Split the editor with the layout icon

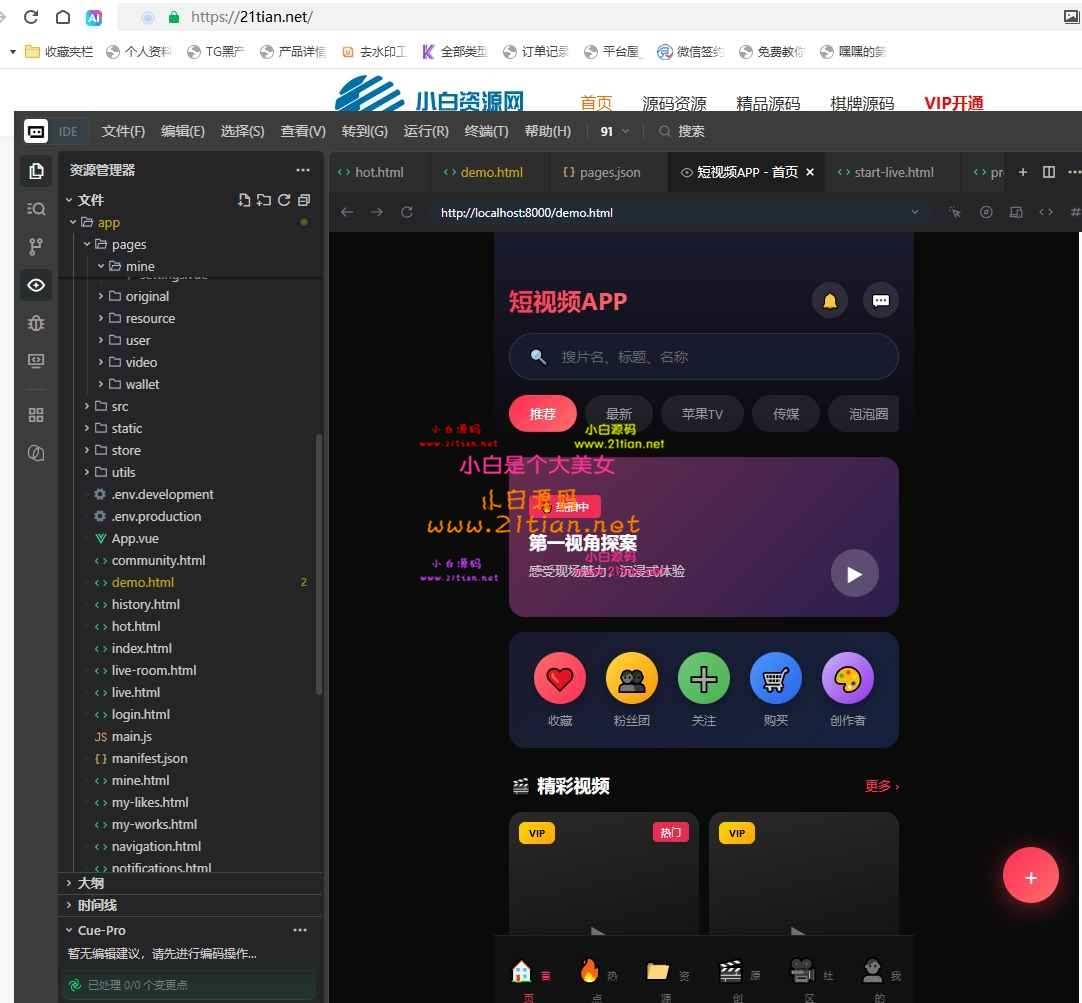click(x=1048, y=172)
